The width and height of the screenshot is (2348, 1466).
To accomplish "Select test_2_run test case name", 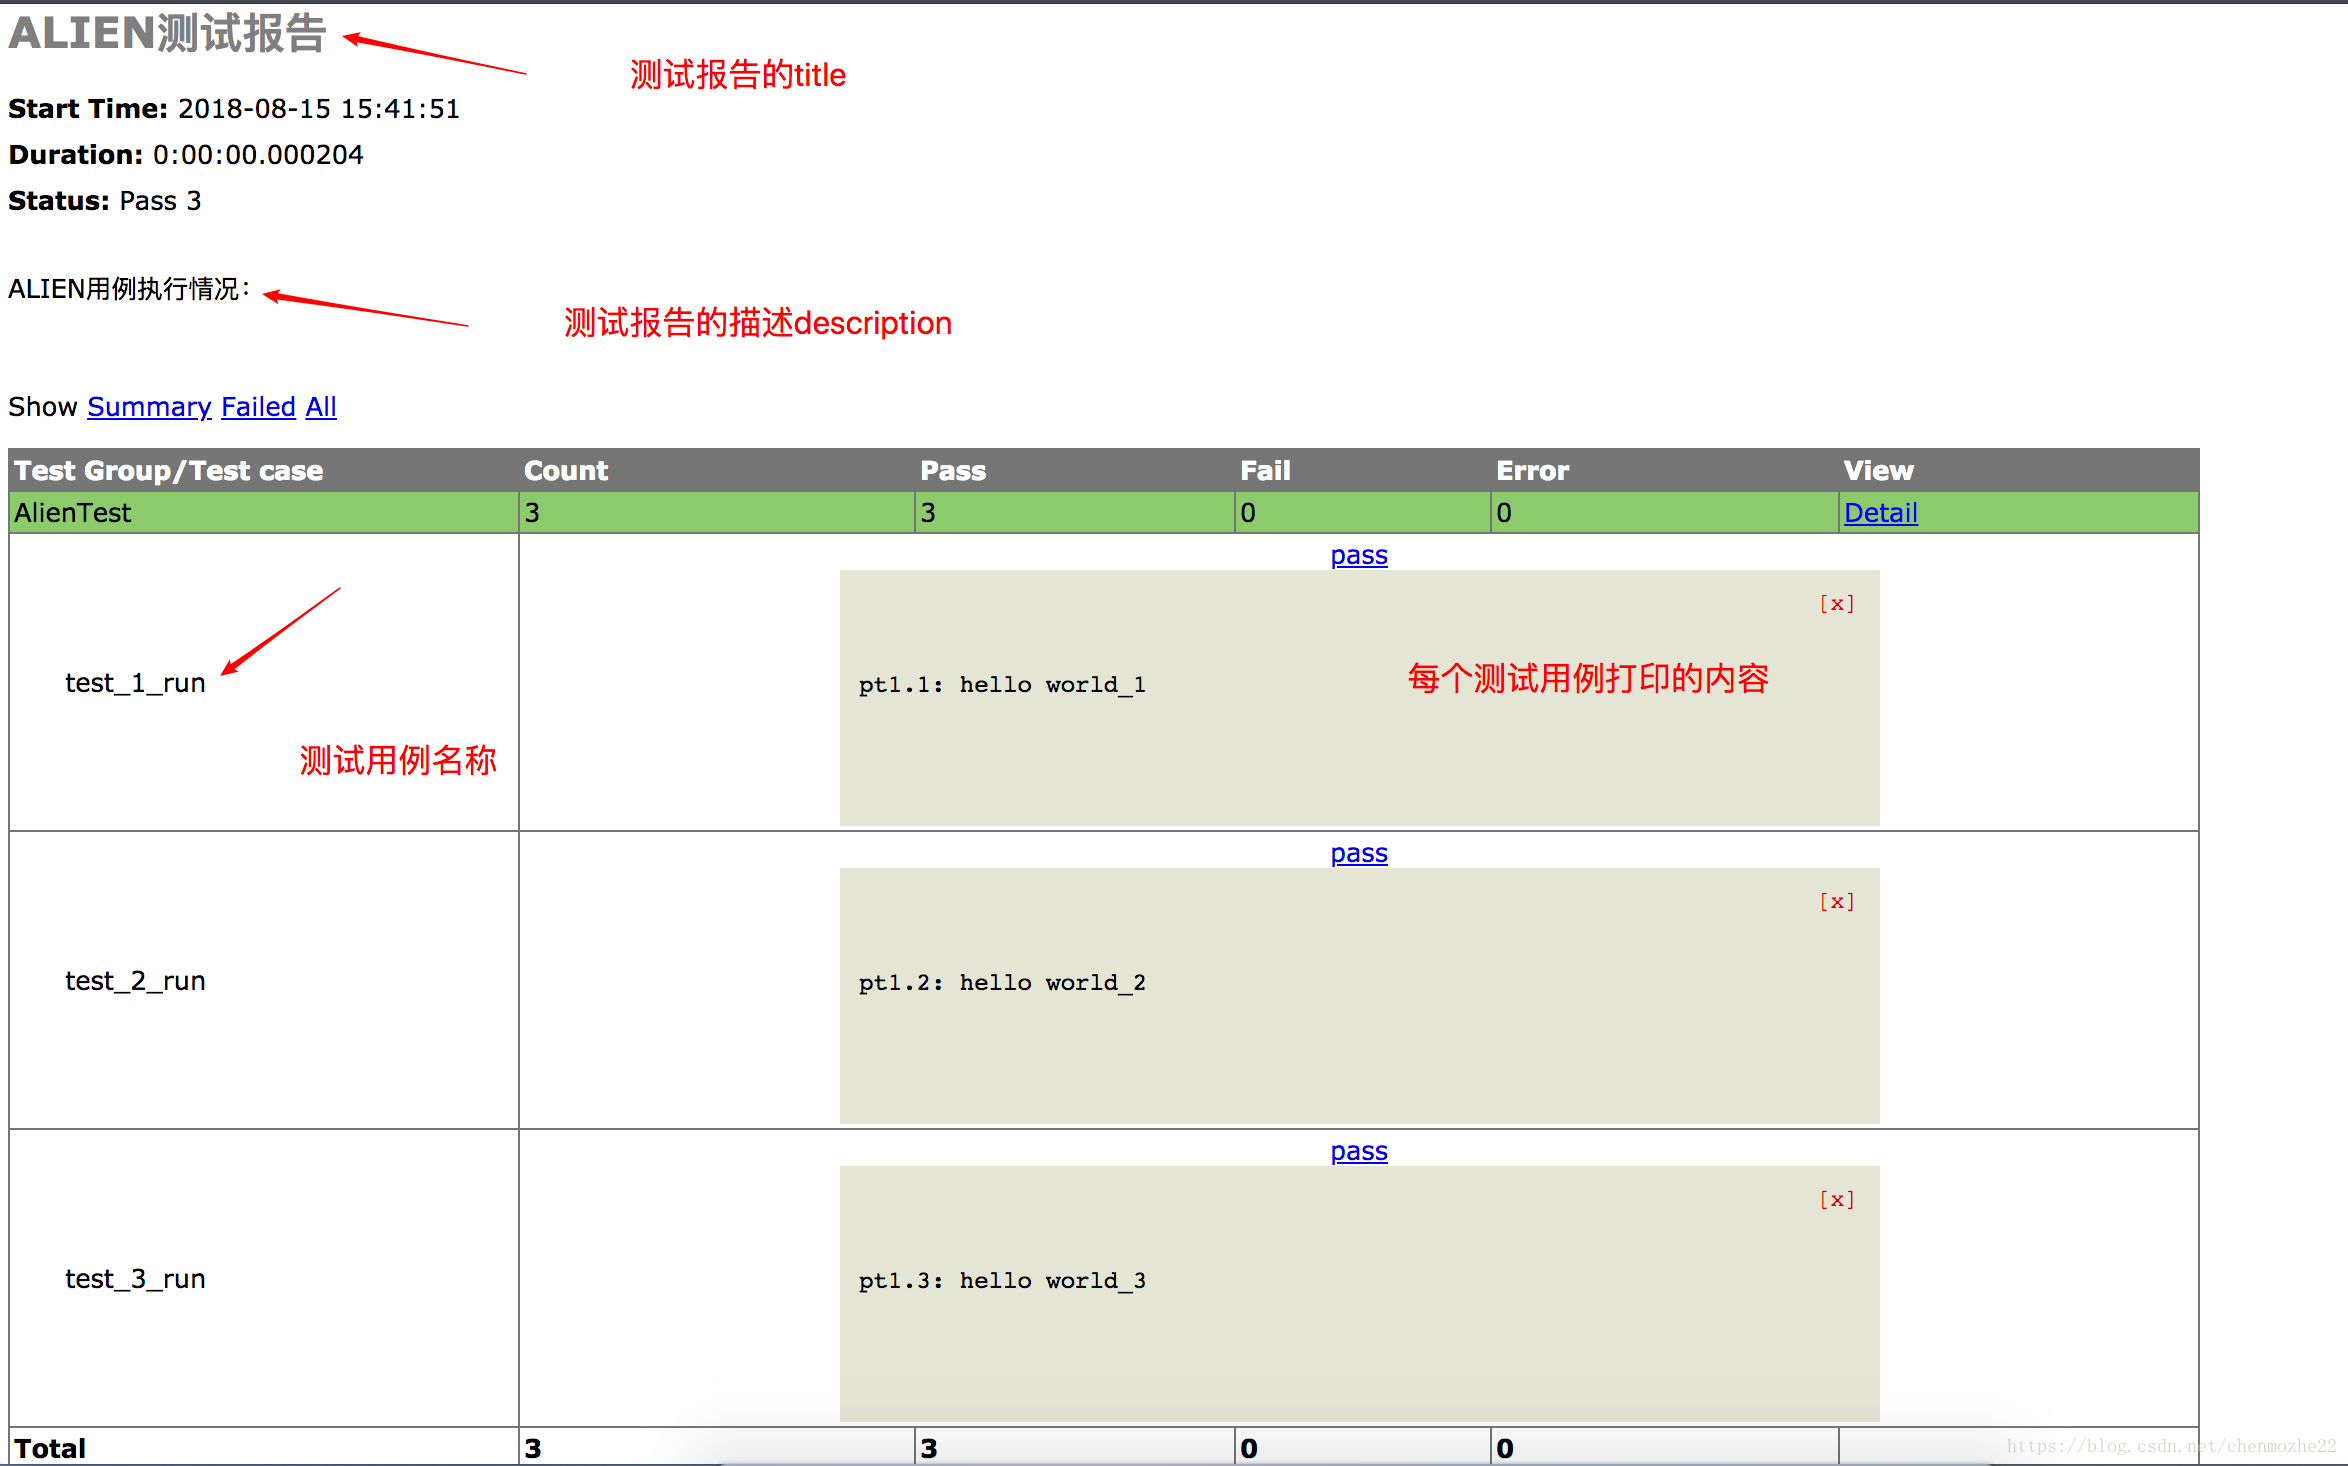I will tap(135, 981).
